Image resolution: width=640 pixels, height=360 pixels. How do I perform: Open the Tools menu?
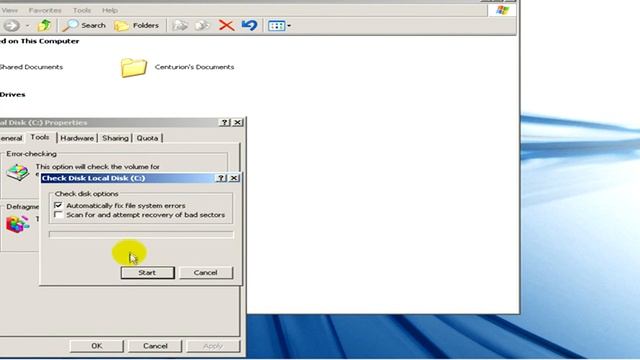pos(82,10)
